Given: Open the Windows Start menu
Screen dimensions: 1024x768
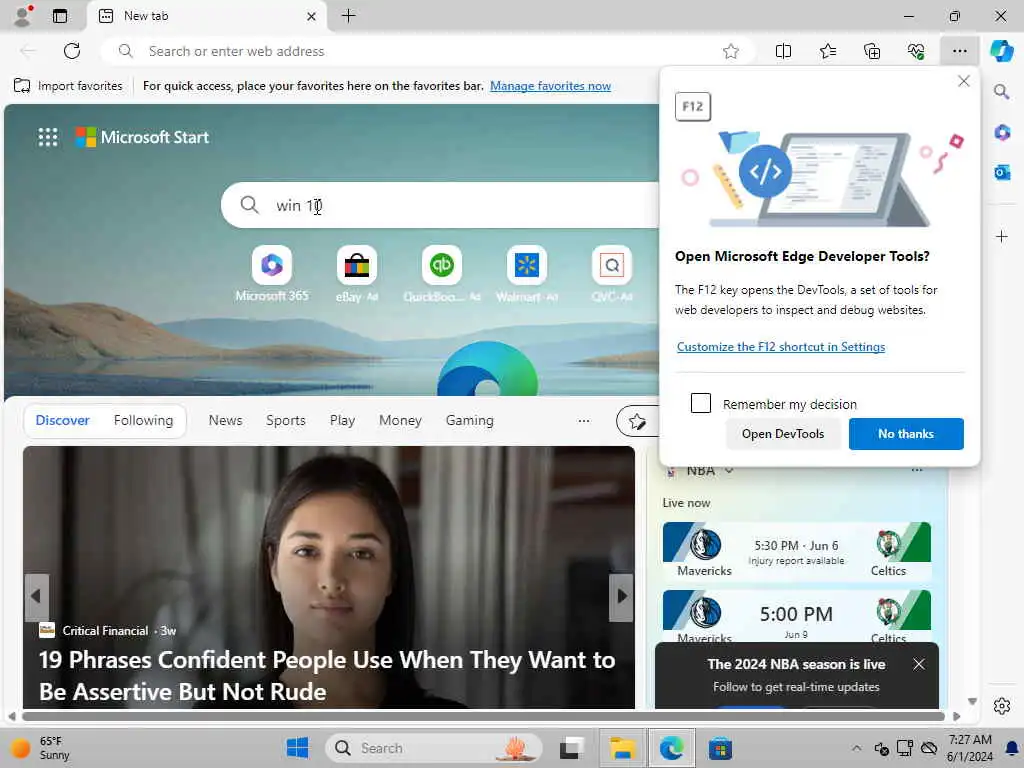Looking at the screenshot, I should coord(297,748).
